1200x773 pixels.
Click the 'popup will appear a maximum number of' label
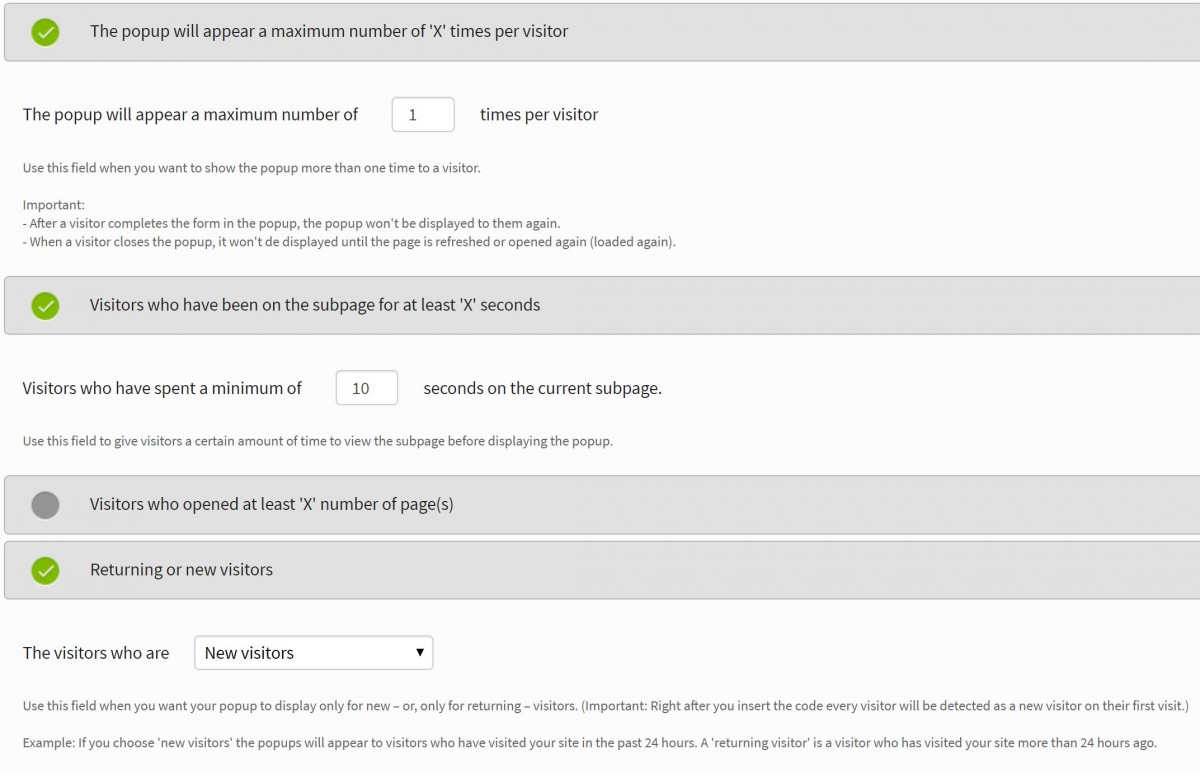(x=190, y=115)
